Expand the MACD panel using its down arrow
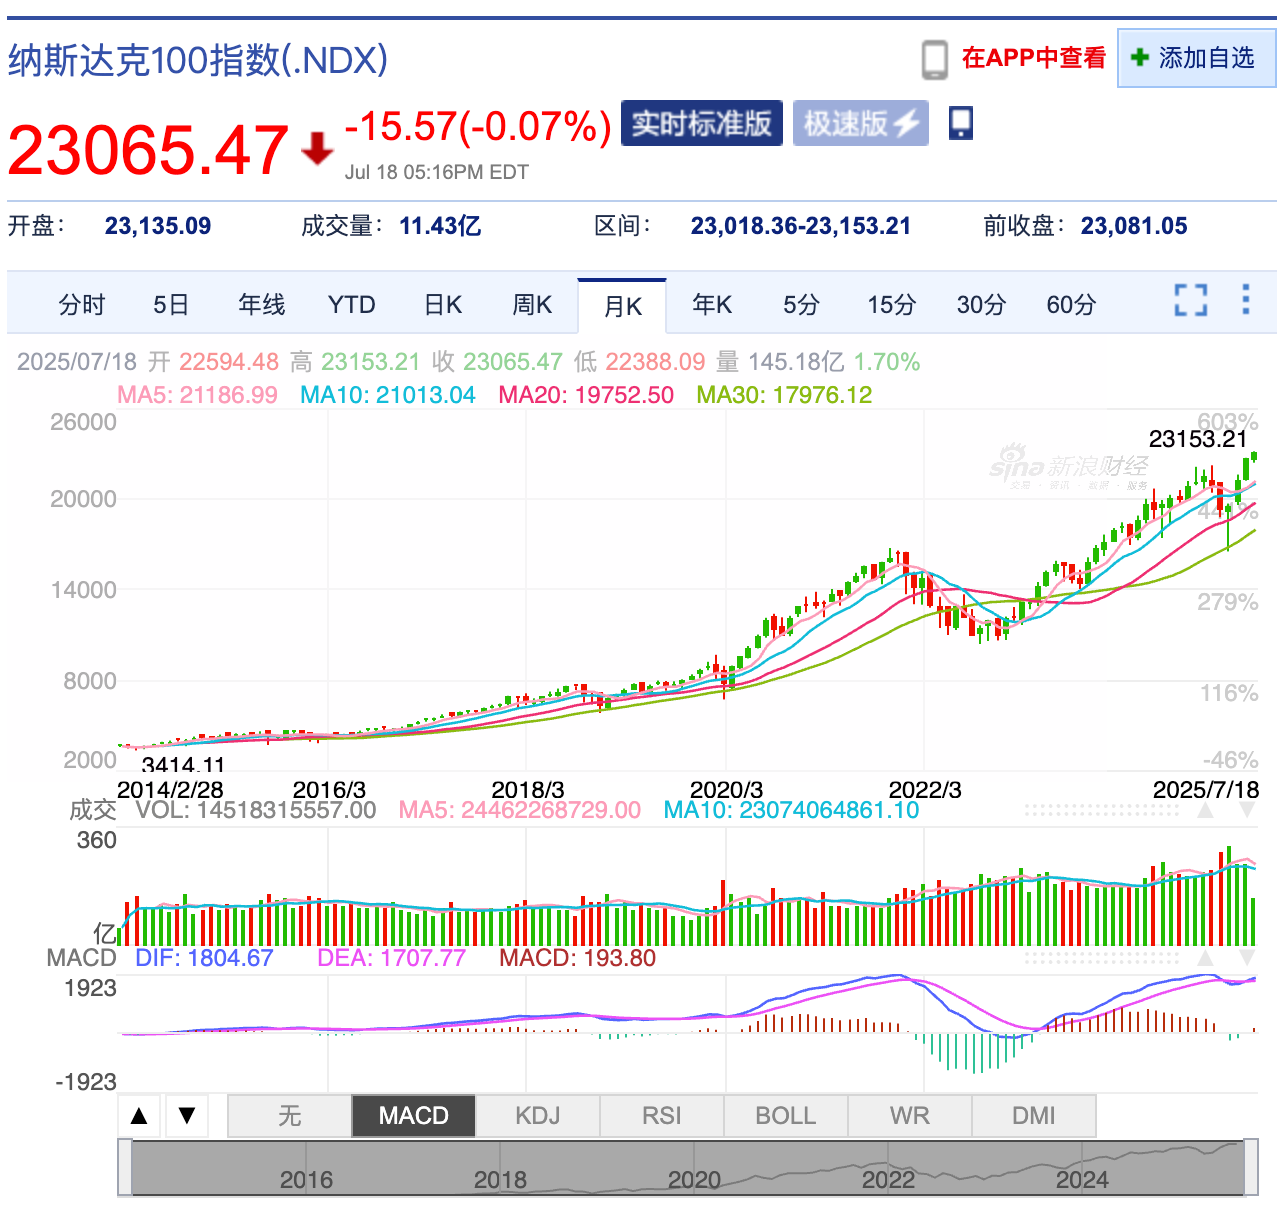 (1247, 958)
